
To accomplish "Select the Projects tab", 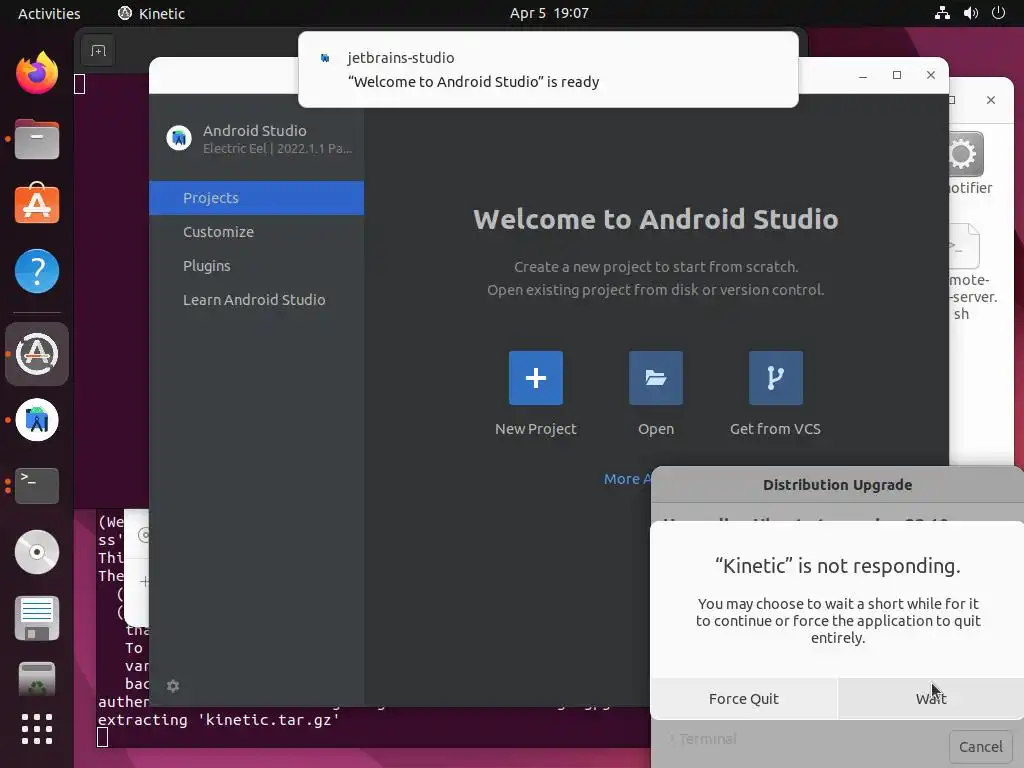I will pyautogui.click(x=257, y=198).
